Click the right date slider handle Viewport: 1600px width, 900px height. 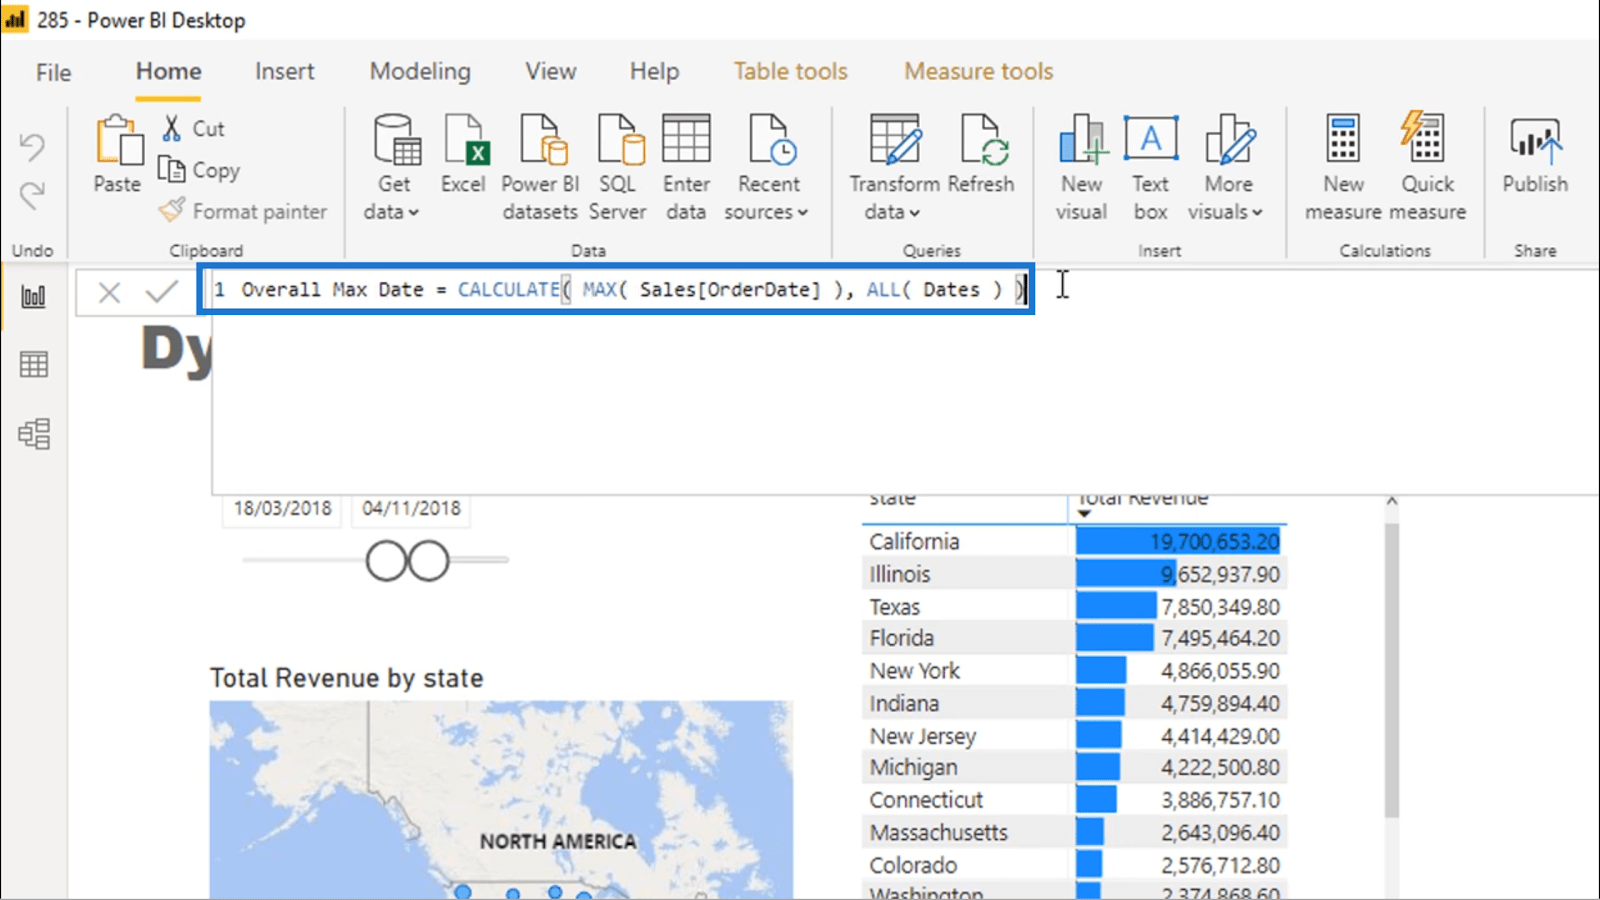429,561
